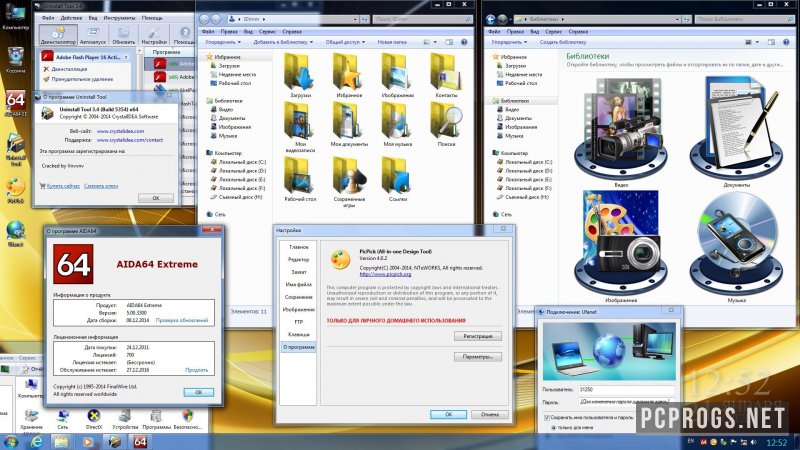
Task: Toggle save username and password checkbox
Action: click(x=547, y=417)
